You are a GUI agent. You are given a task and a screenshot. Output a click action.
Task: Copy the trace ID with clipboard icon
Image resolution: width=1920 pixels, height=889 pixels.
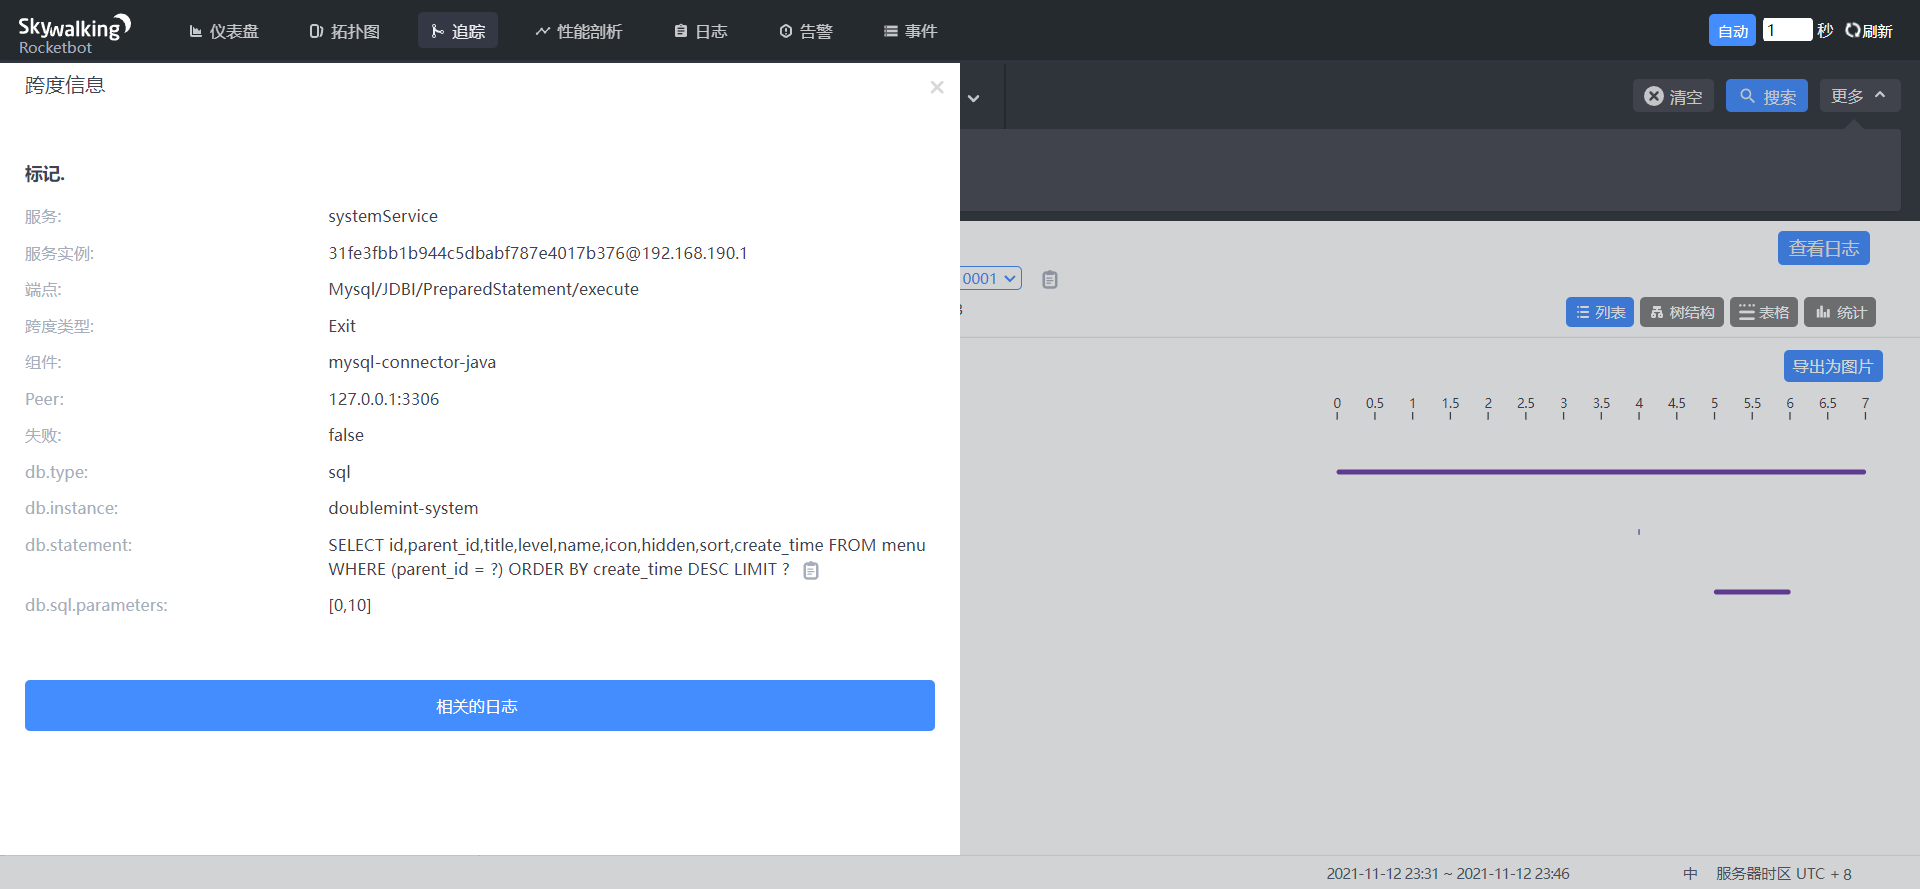(1049, 280)
